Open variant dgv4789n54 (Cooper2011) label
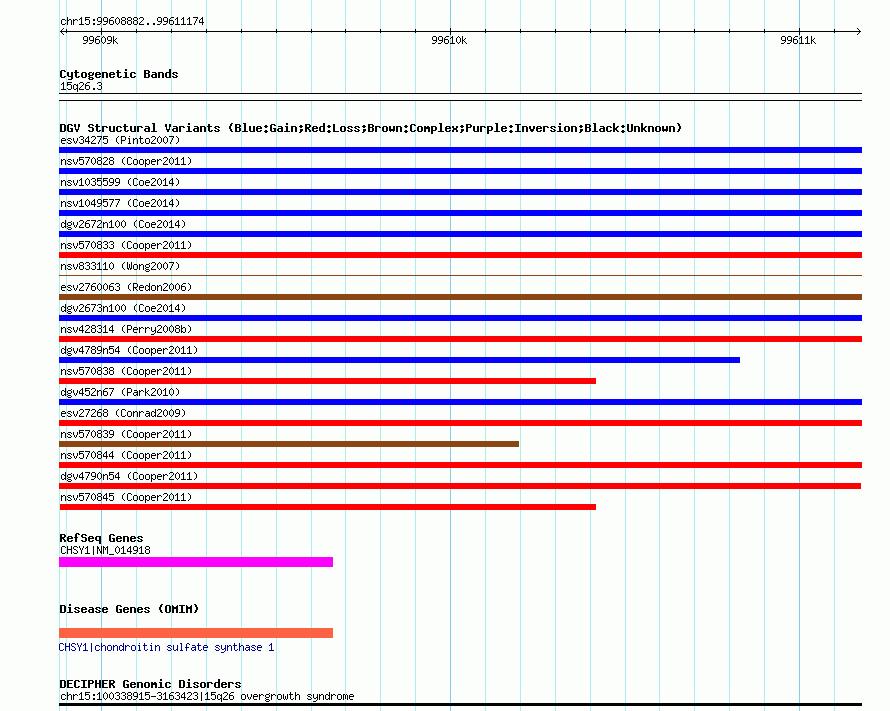 (x=129, y=350)
